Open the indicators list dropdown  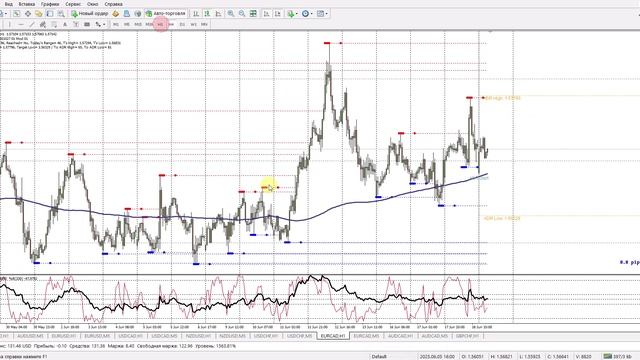click(x=292, y=13)
